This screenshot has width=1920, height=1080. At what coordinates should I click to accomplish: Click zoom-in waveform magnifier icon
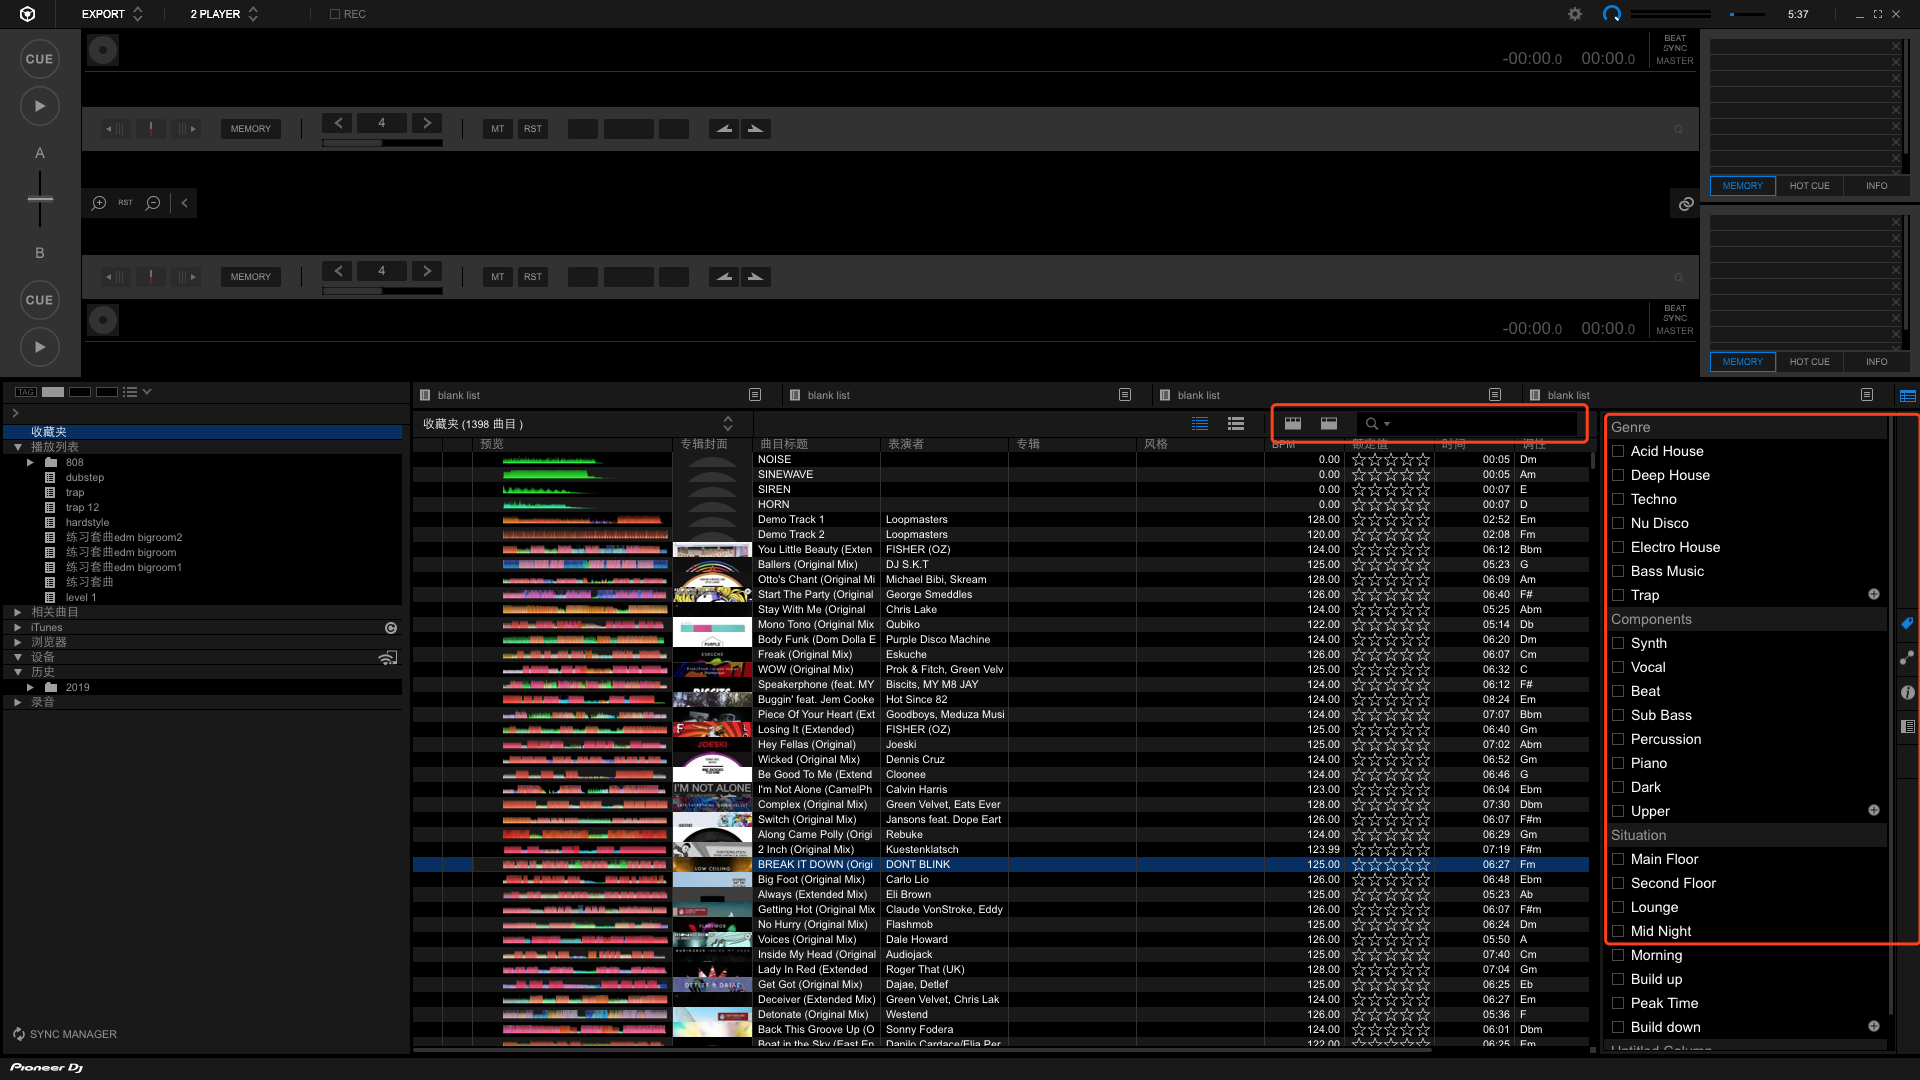click(x=99, y=203)
